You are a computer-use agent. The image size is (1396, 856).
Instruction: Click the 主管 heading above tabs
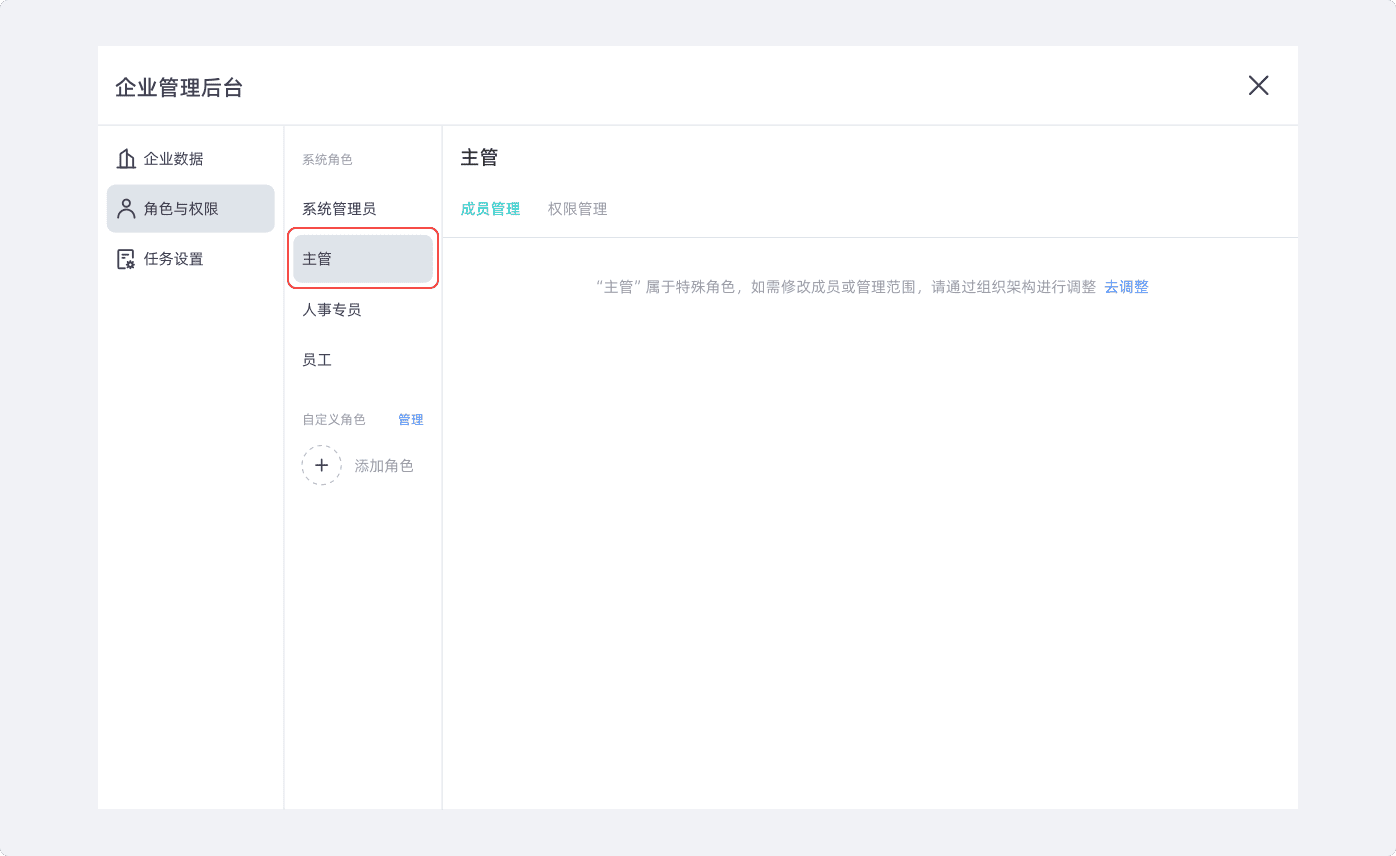coord(479,157)
